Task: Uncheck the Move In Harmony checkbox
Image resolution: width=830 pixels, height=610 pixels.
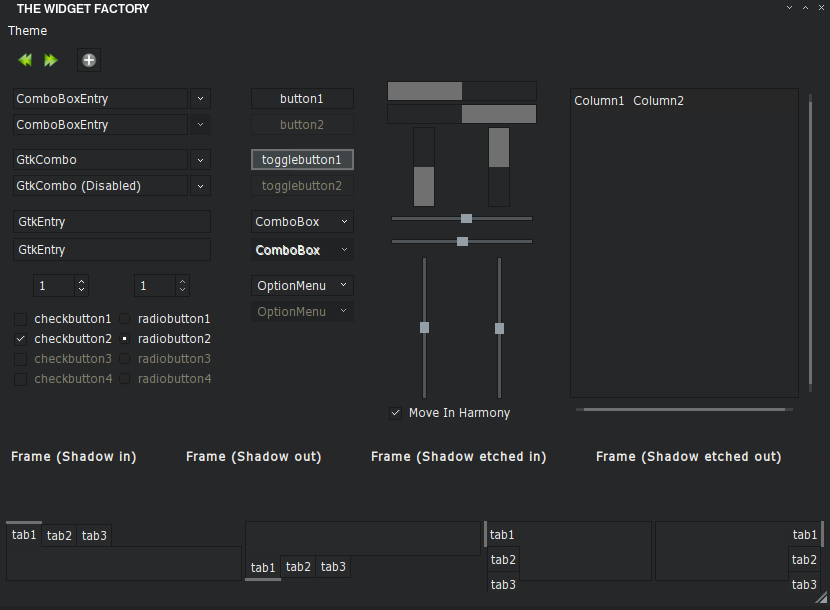Action: 395,413
